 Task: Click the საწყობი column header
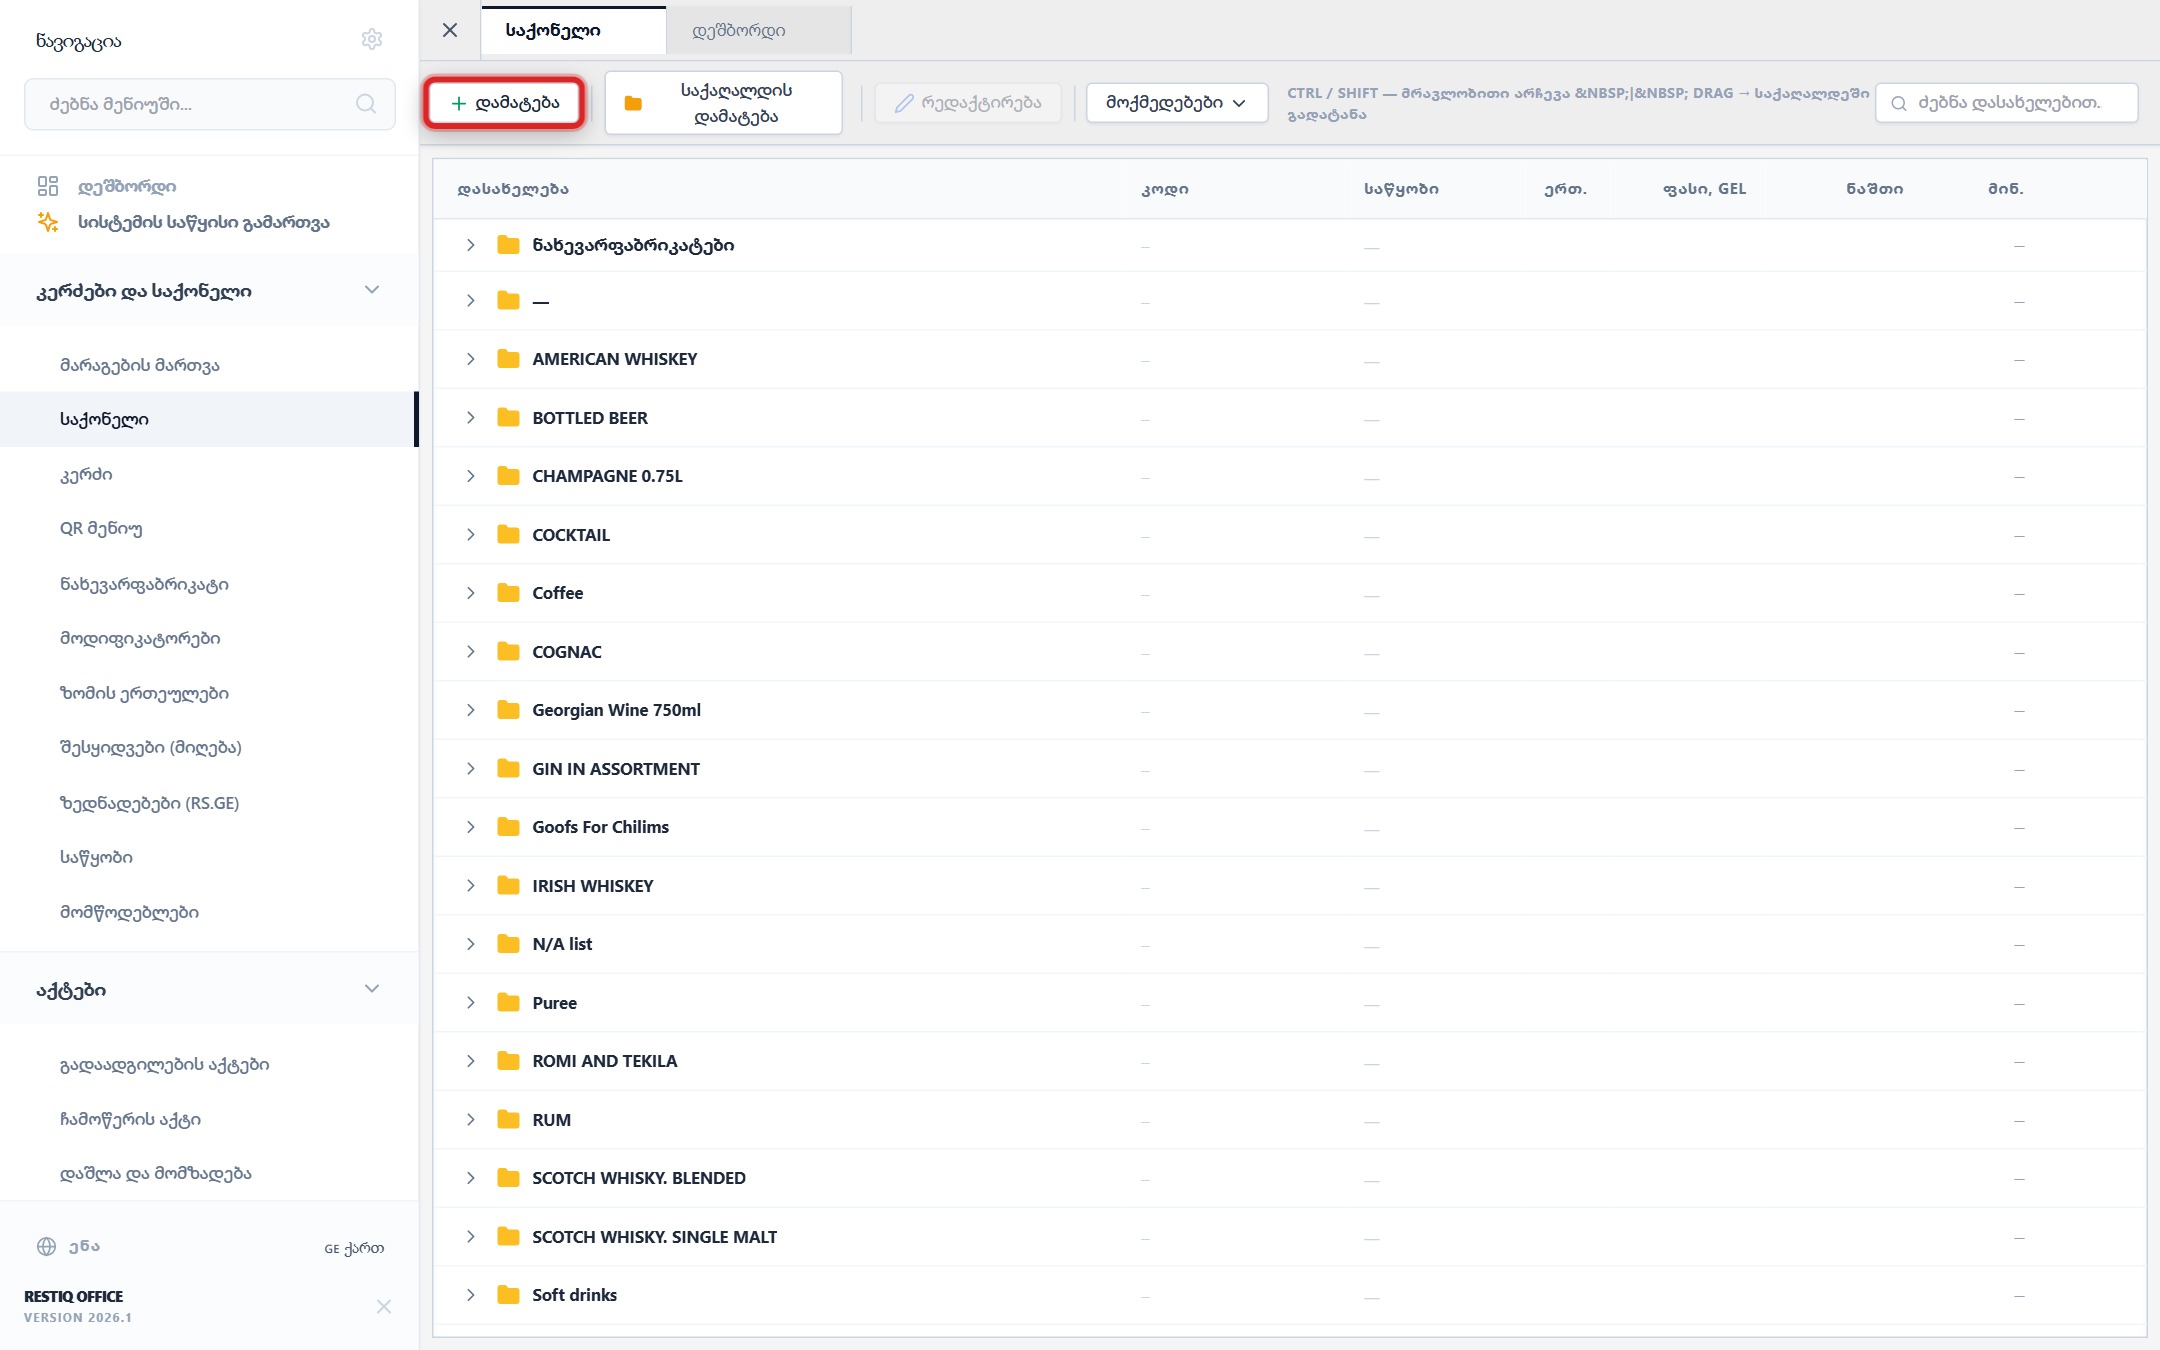pyautogui.click(x=1401, y=189)
